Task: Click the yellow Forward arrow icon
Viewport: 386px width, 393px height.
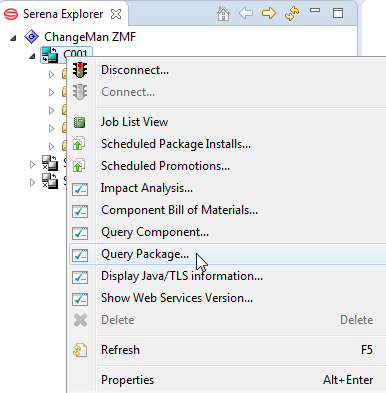Action: (269, 14)
